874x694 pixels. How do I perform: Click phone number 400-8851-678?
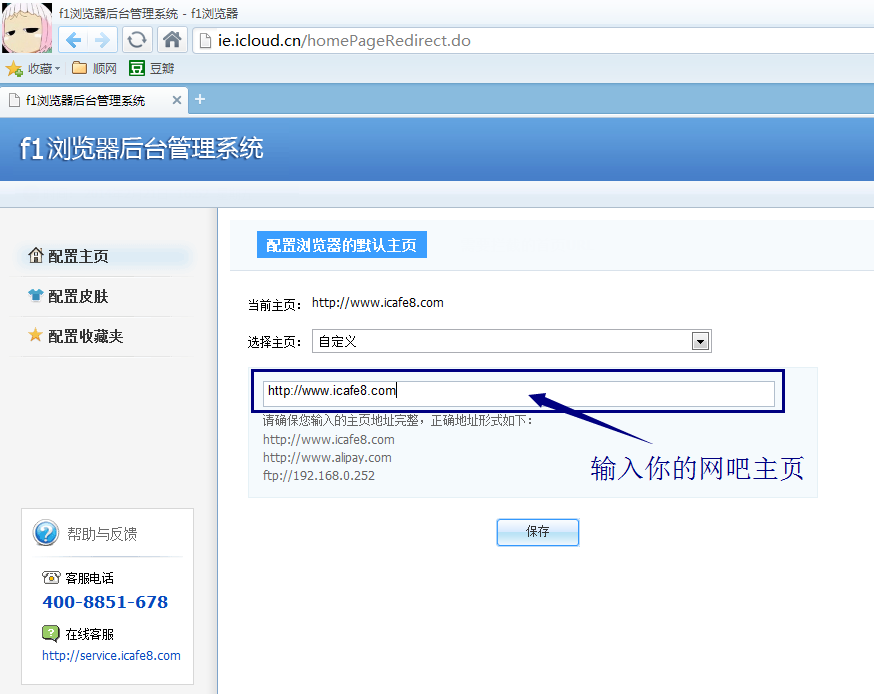point(105,602)
